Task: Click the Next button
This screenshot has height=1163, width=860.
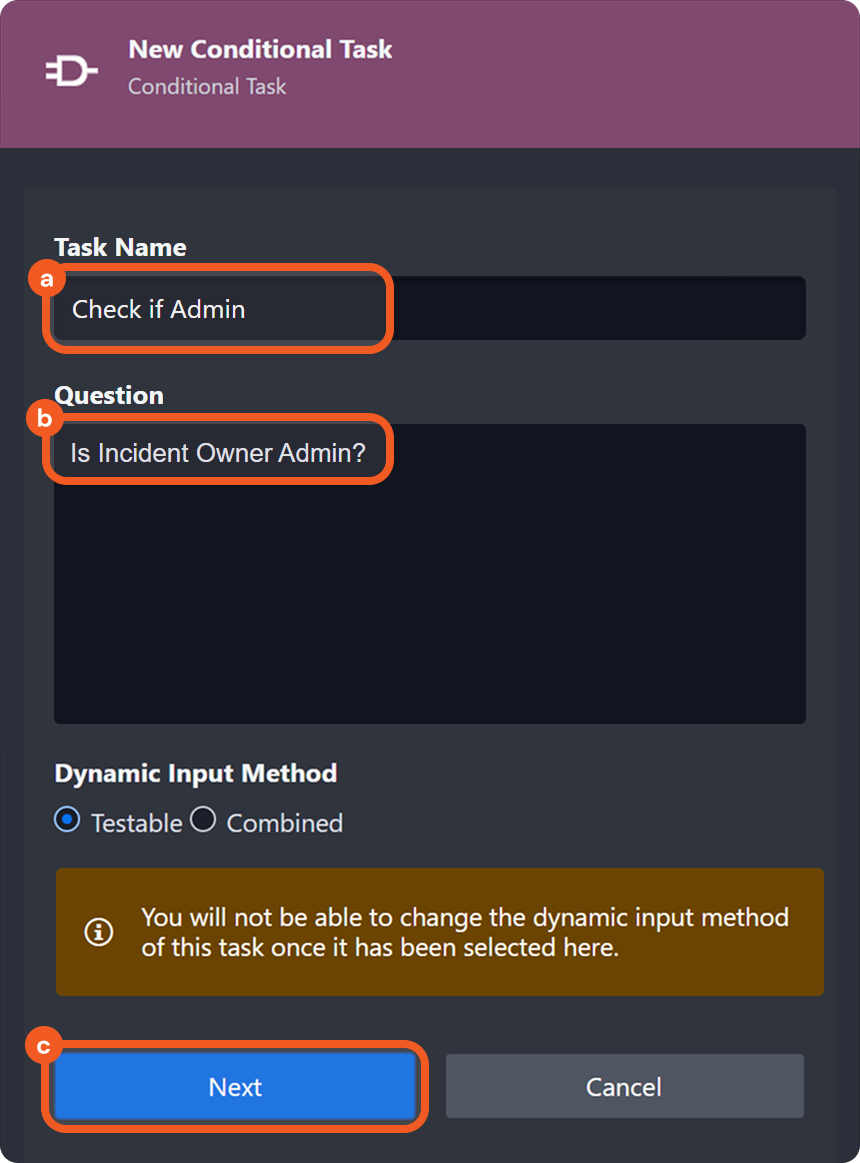Action: (x=235, y=1087)
